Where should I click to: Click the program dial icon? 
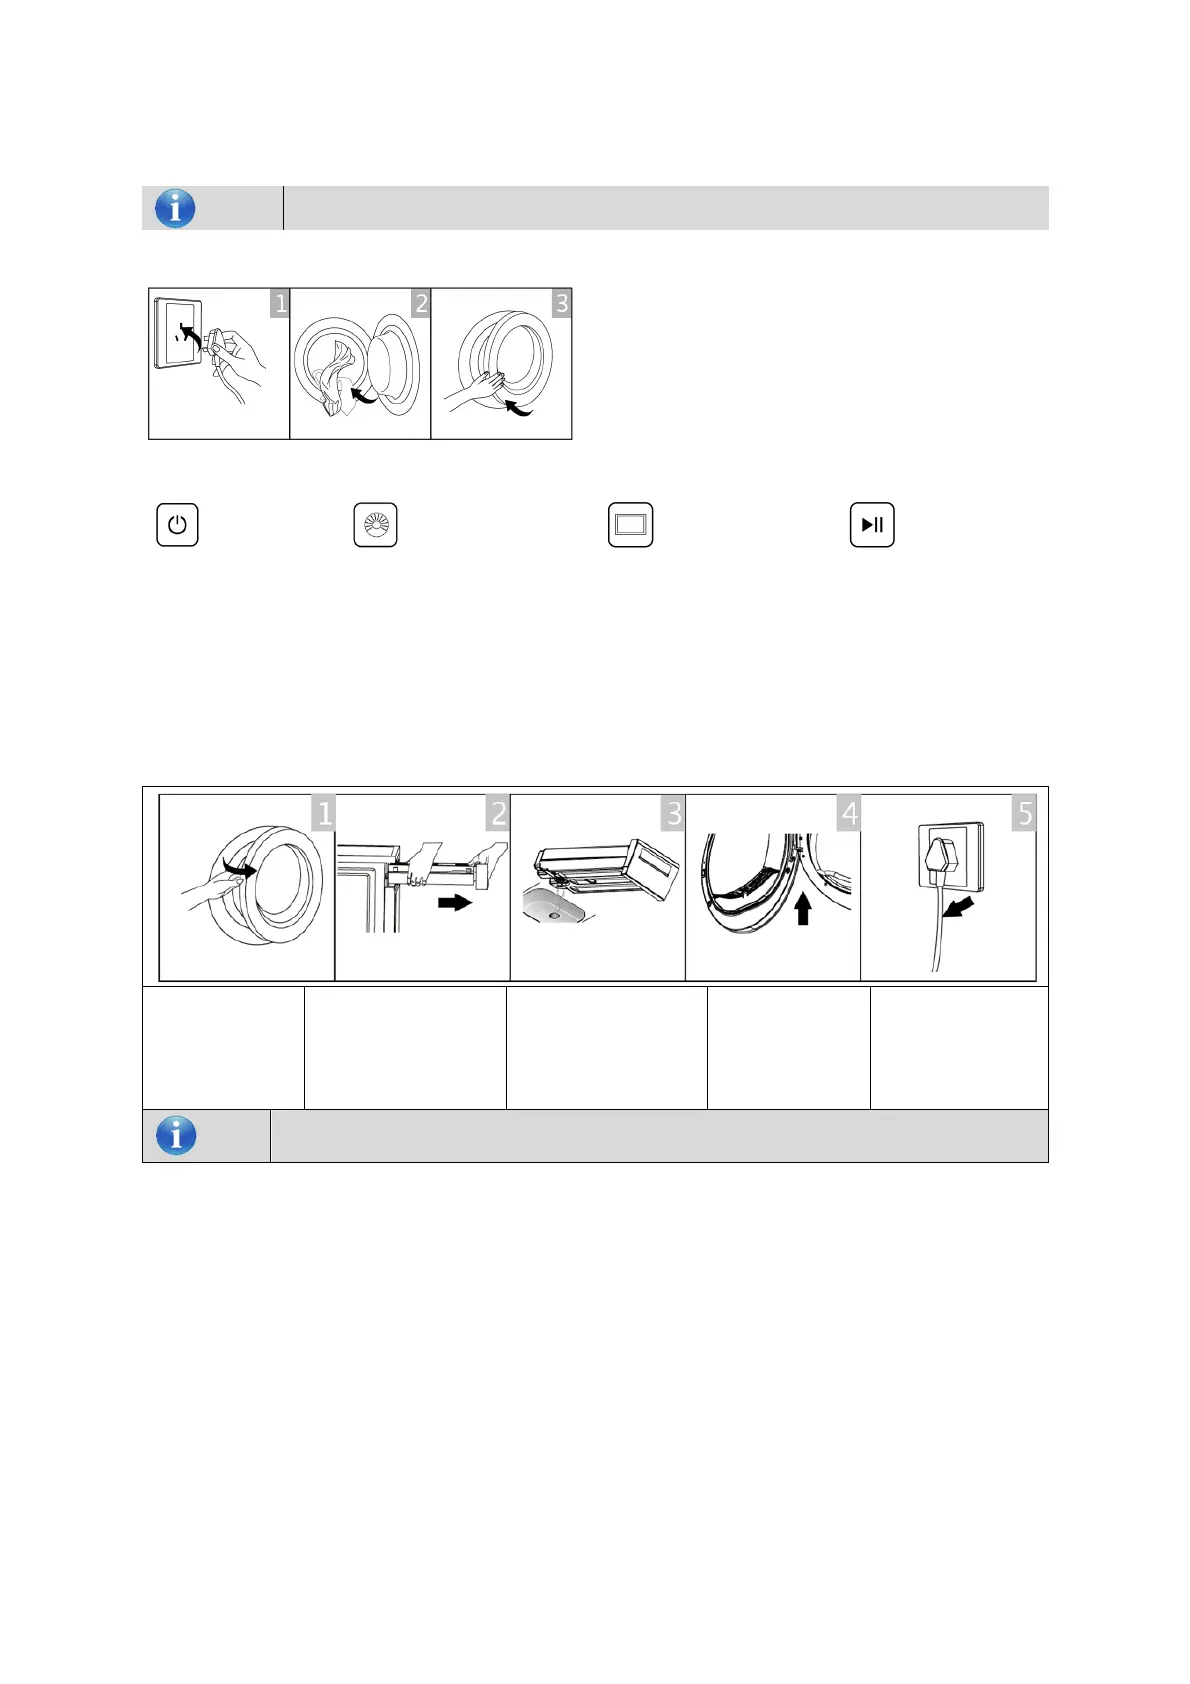[375, 525]
